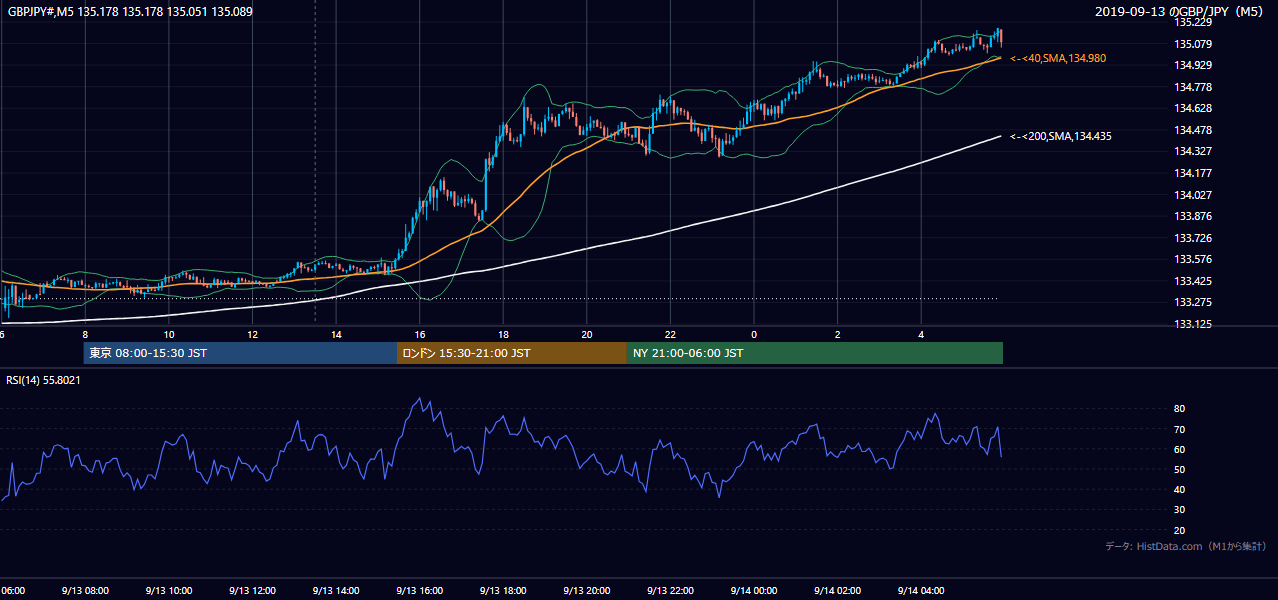Click the 9/13 12:00 time axis label
This screenshot has width=1278, height=600.
coord(252,591)
